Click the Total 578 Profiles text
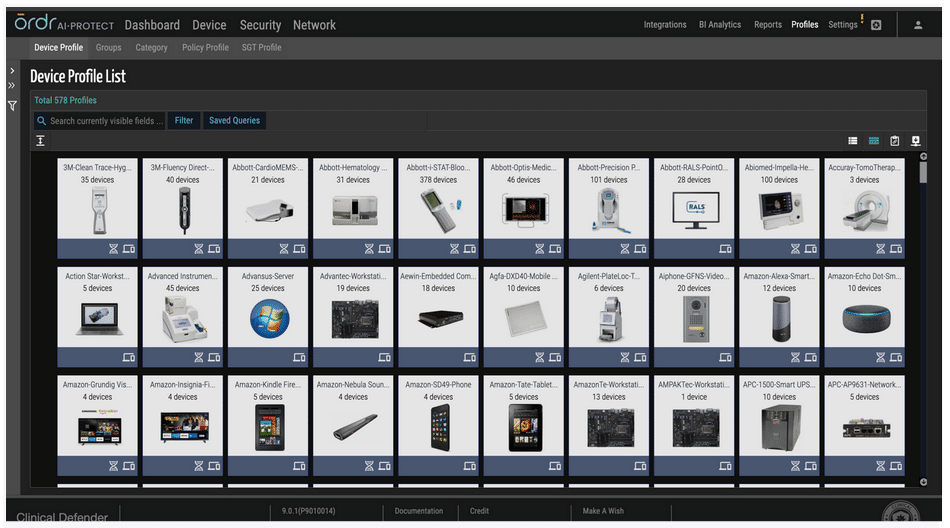This screenshot has height=528, width=950. click(65, 100)
